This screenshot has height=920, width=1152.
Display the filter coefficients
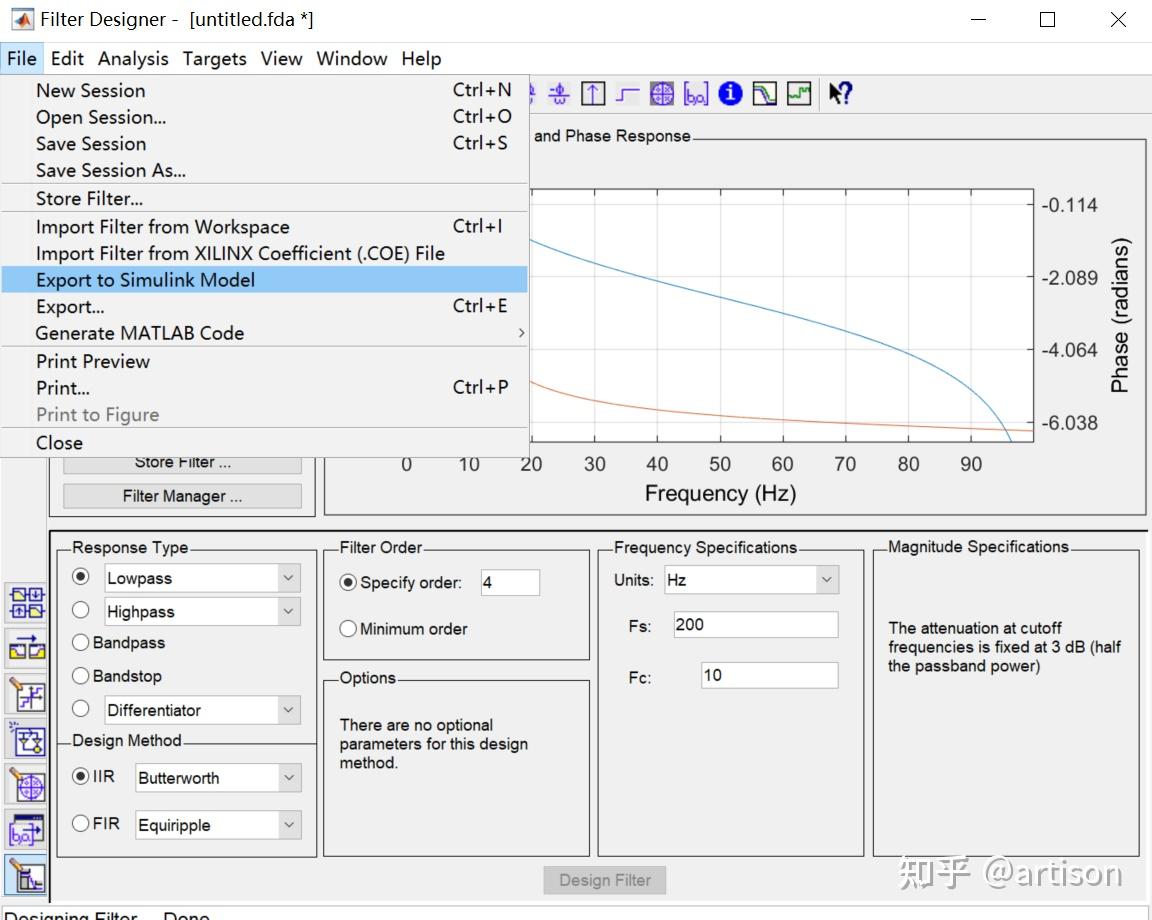click(696, 94)
